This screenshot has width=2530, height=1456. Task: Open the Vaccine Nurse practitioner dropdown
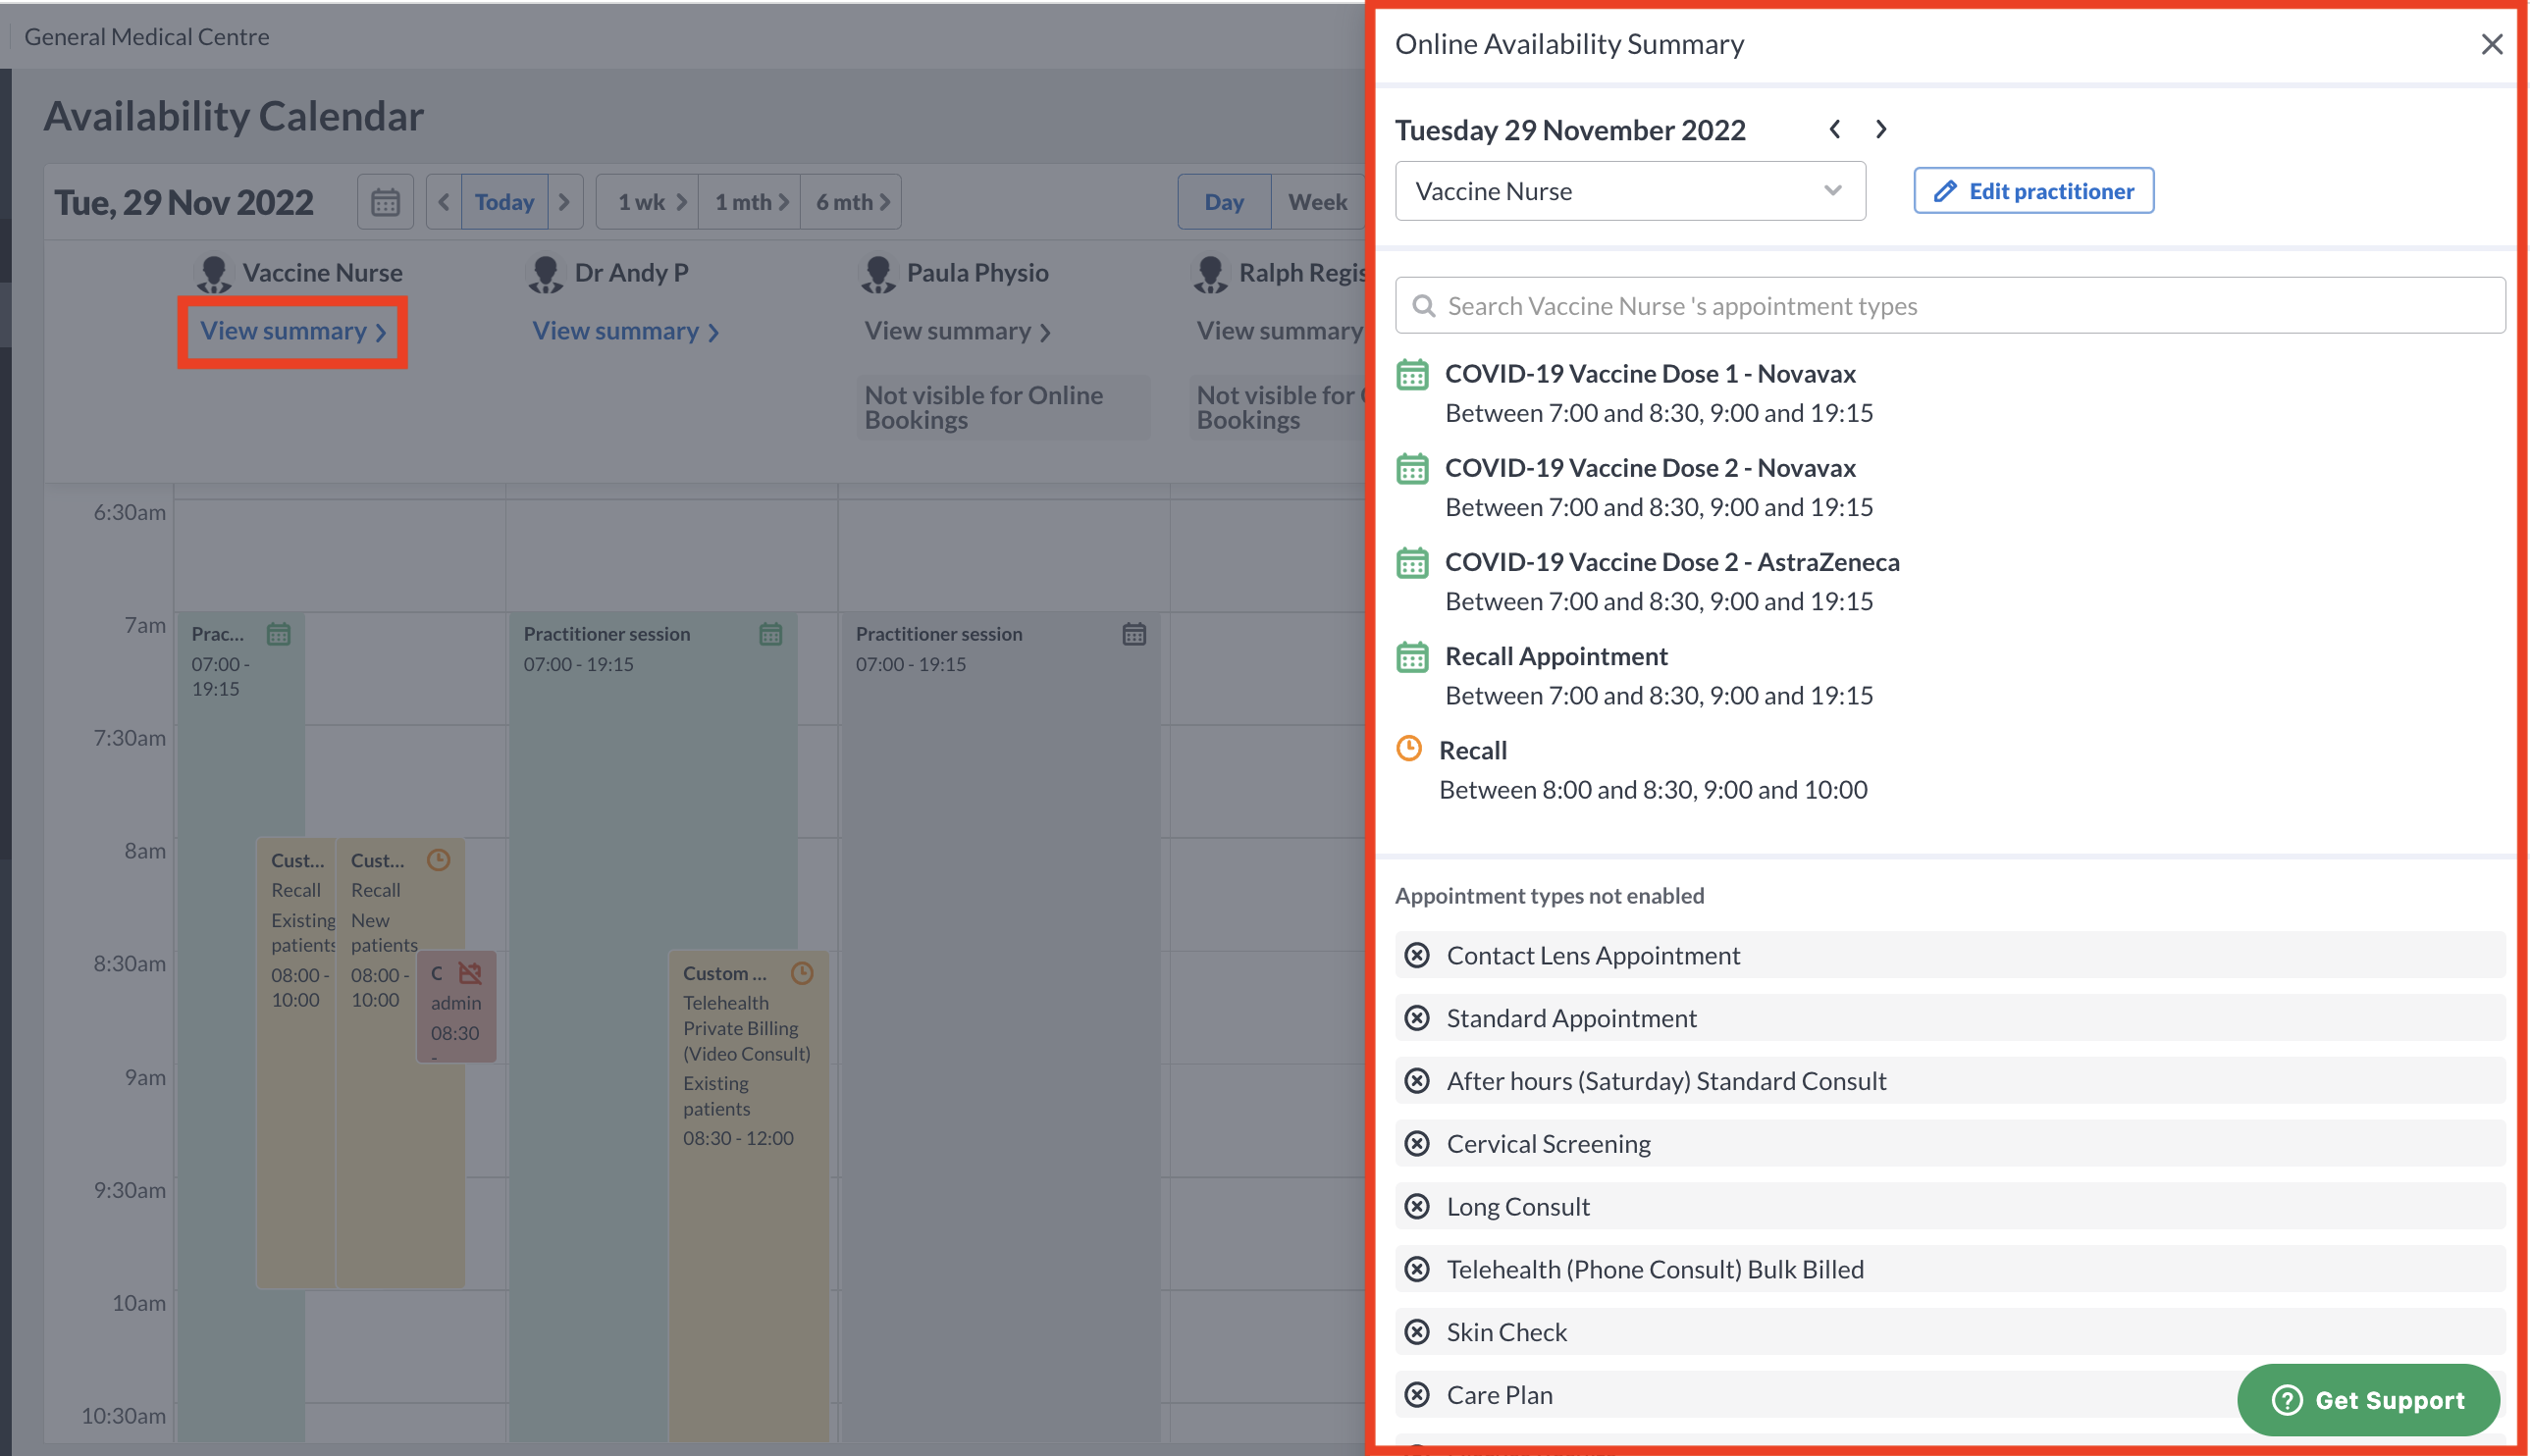1832,190
